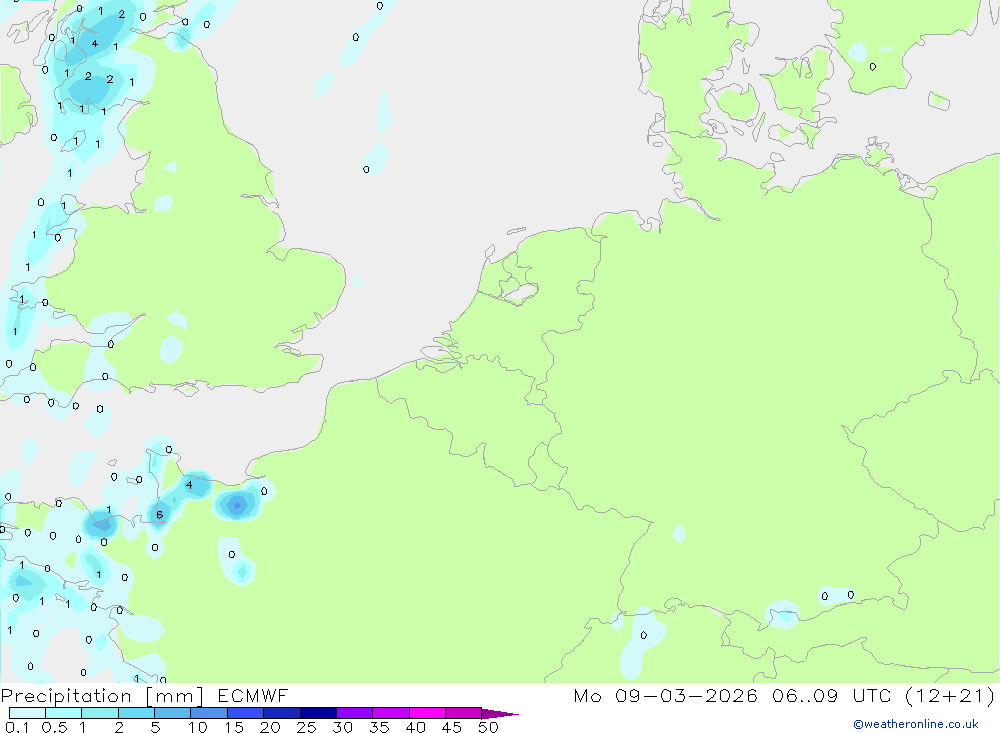Pick the 35–40 mm legend swatch
The width and height of the screenshot is (1000, 733).
click(390, 713)
